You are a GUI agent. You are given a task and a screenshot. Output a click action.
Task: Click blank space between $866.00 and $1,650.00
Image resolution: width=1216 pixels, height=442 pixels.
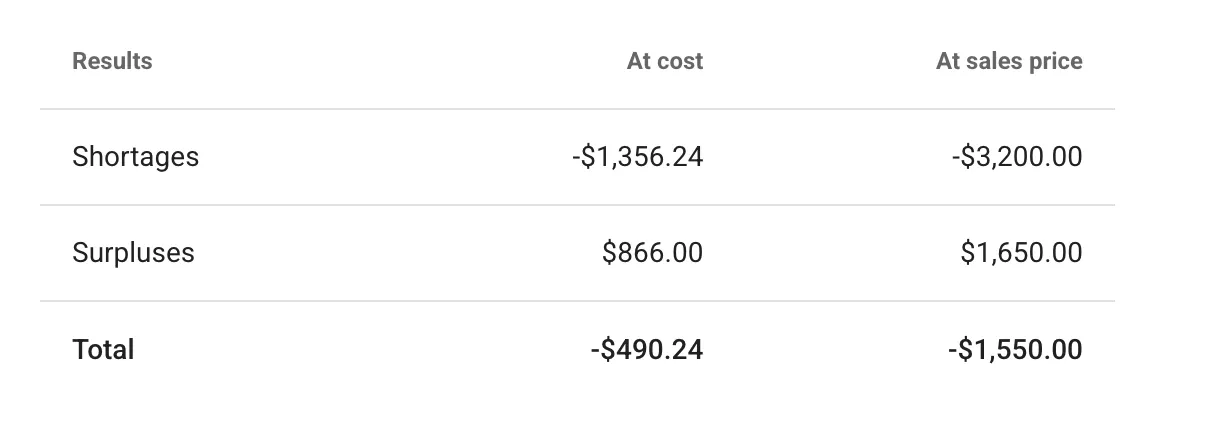point(830,253)
